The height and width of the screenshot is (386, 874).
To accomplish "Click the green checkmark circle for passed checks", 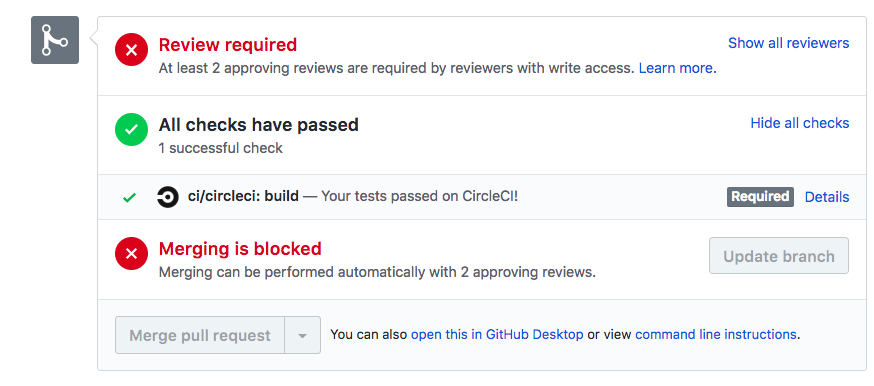I will [132, 129].
